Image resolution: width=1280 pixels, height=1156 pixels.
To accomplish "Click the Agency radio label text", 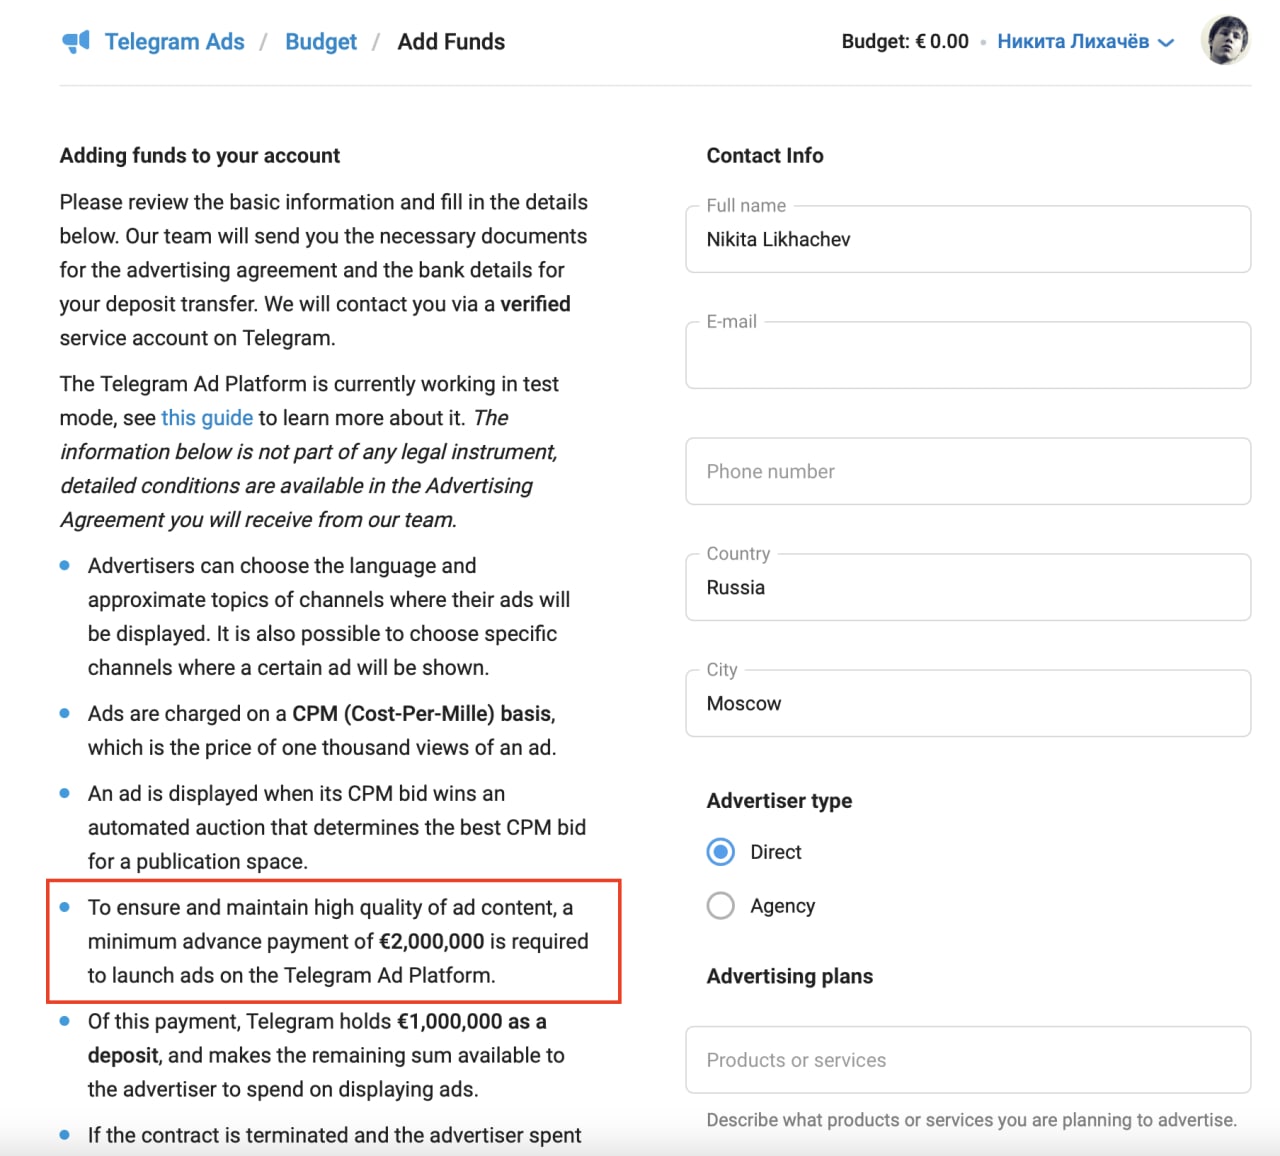I will [783, 906].
